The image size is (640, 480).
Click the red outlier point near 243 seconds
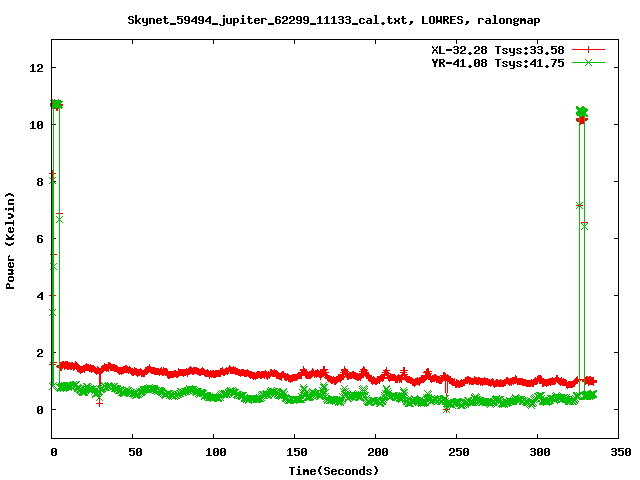point(446,410)
